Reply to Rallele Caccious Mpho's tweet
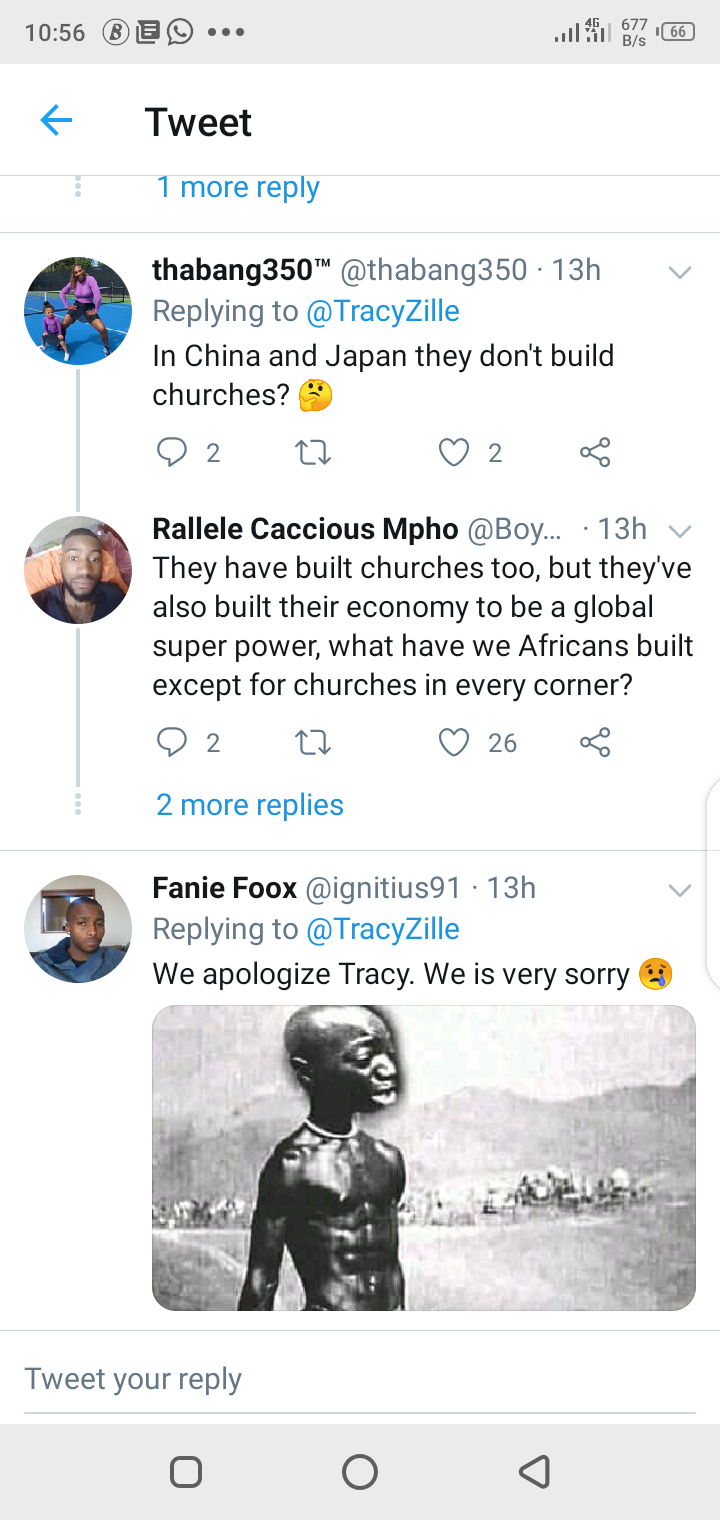This screenshot has width=720, height=1520. coord(172,742)
